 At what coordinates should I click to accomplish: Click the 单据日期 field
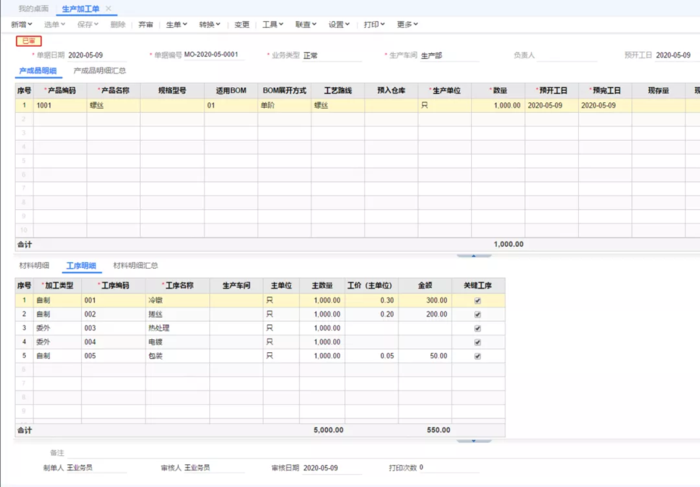point(97,55)
